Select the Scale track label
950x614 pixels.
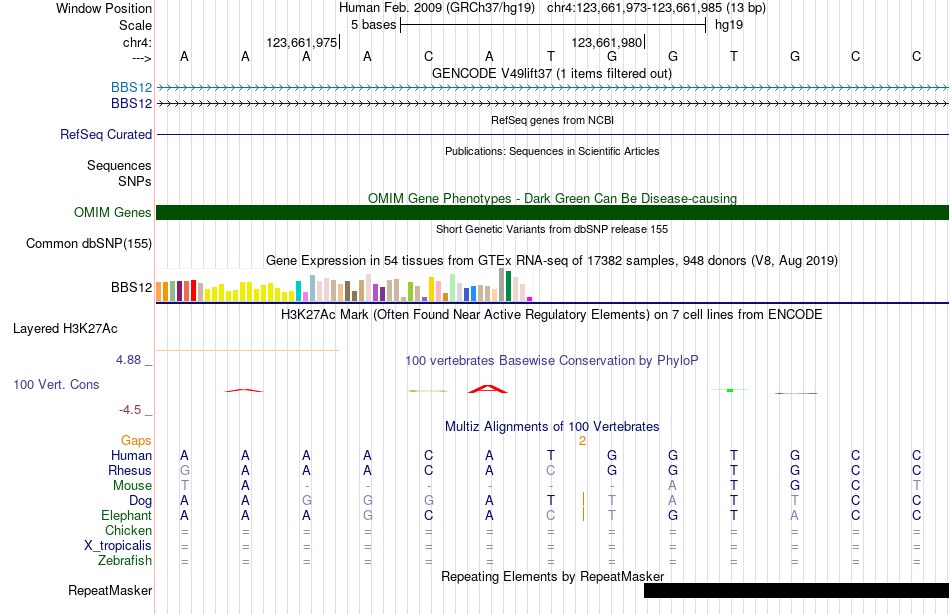[135, 25]
